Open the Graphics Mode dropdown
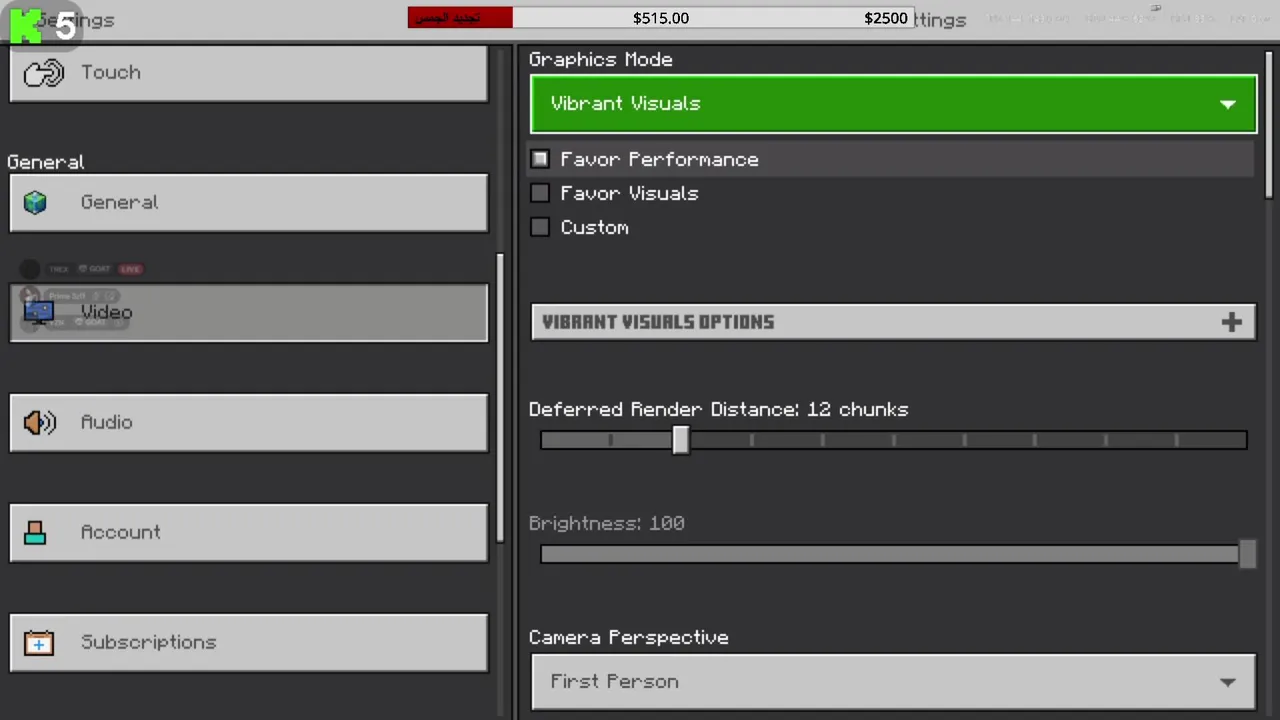This screenshot has width=1280, height=720. [892, 104]
